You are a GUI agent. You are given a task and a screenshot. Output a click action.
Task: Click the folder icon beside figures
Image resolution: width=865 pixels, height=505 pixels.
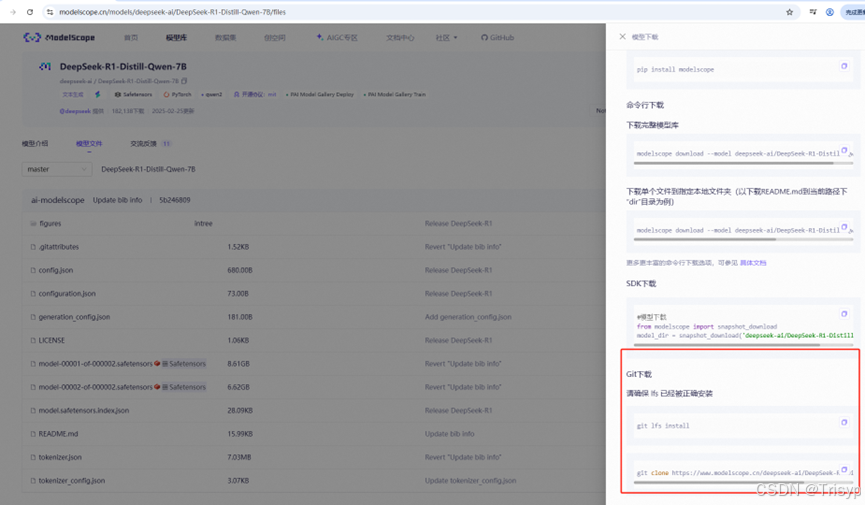pyautogui.click(x=33, y=224)
